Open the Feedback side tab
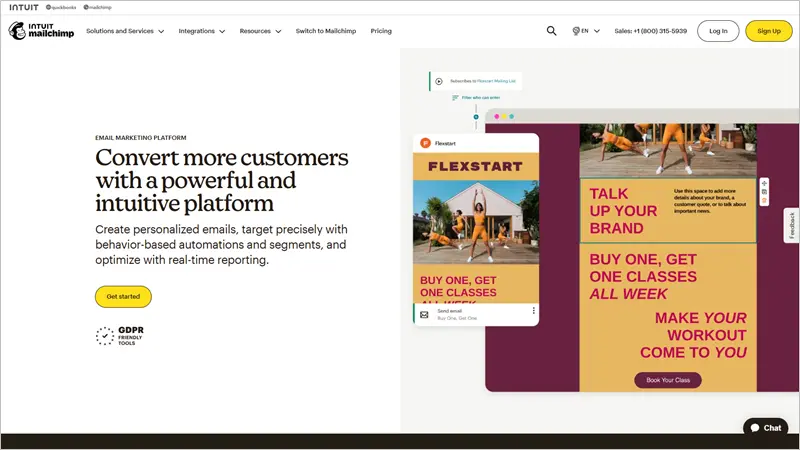Screen dimensions: 800x450 pyautogui.click(x=791, y=225)
